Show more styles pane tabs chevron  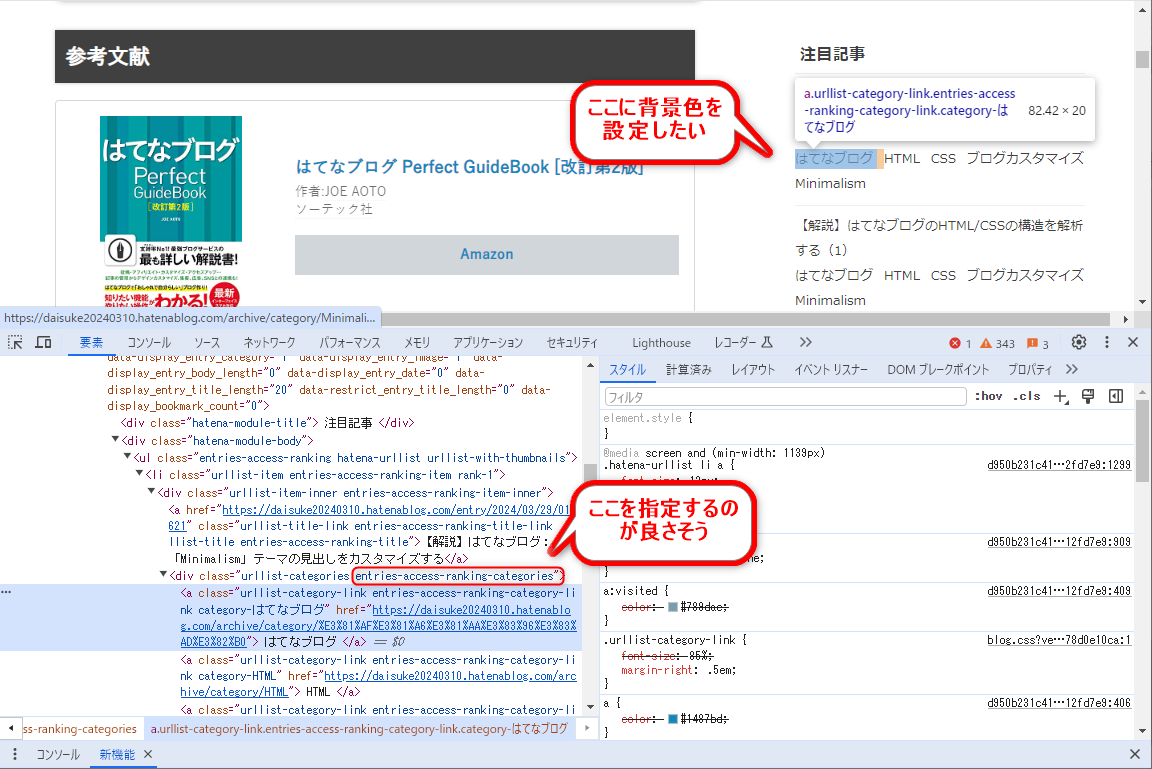point(1072,369)
